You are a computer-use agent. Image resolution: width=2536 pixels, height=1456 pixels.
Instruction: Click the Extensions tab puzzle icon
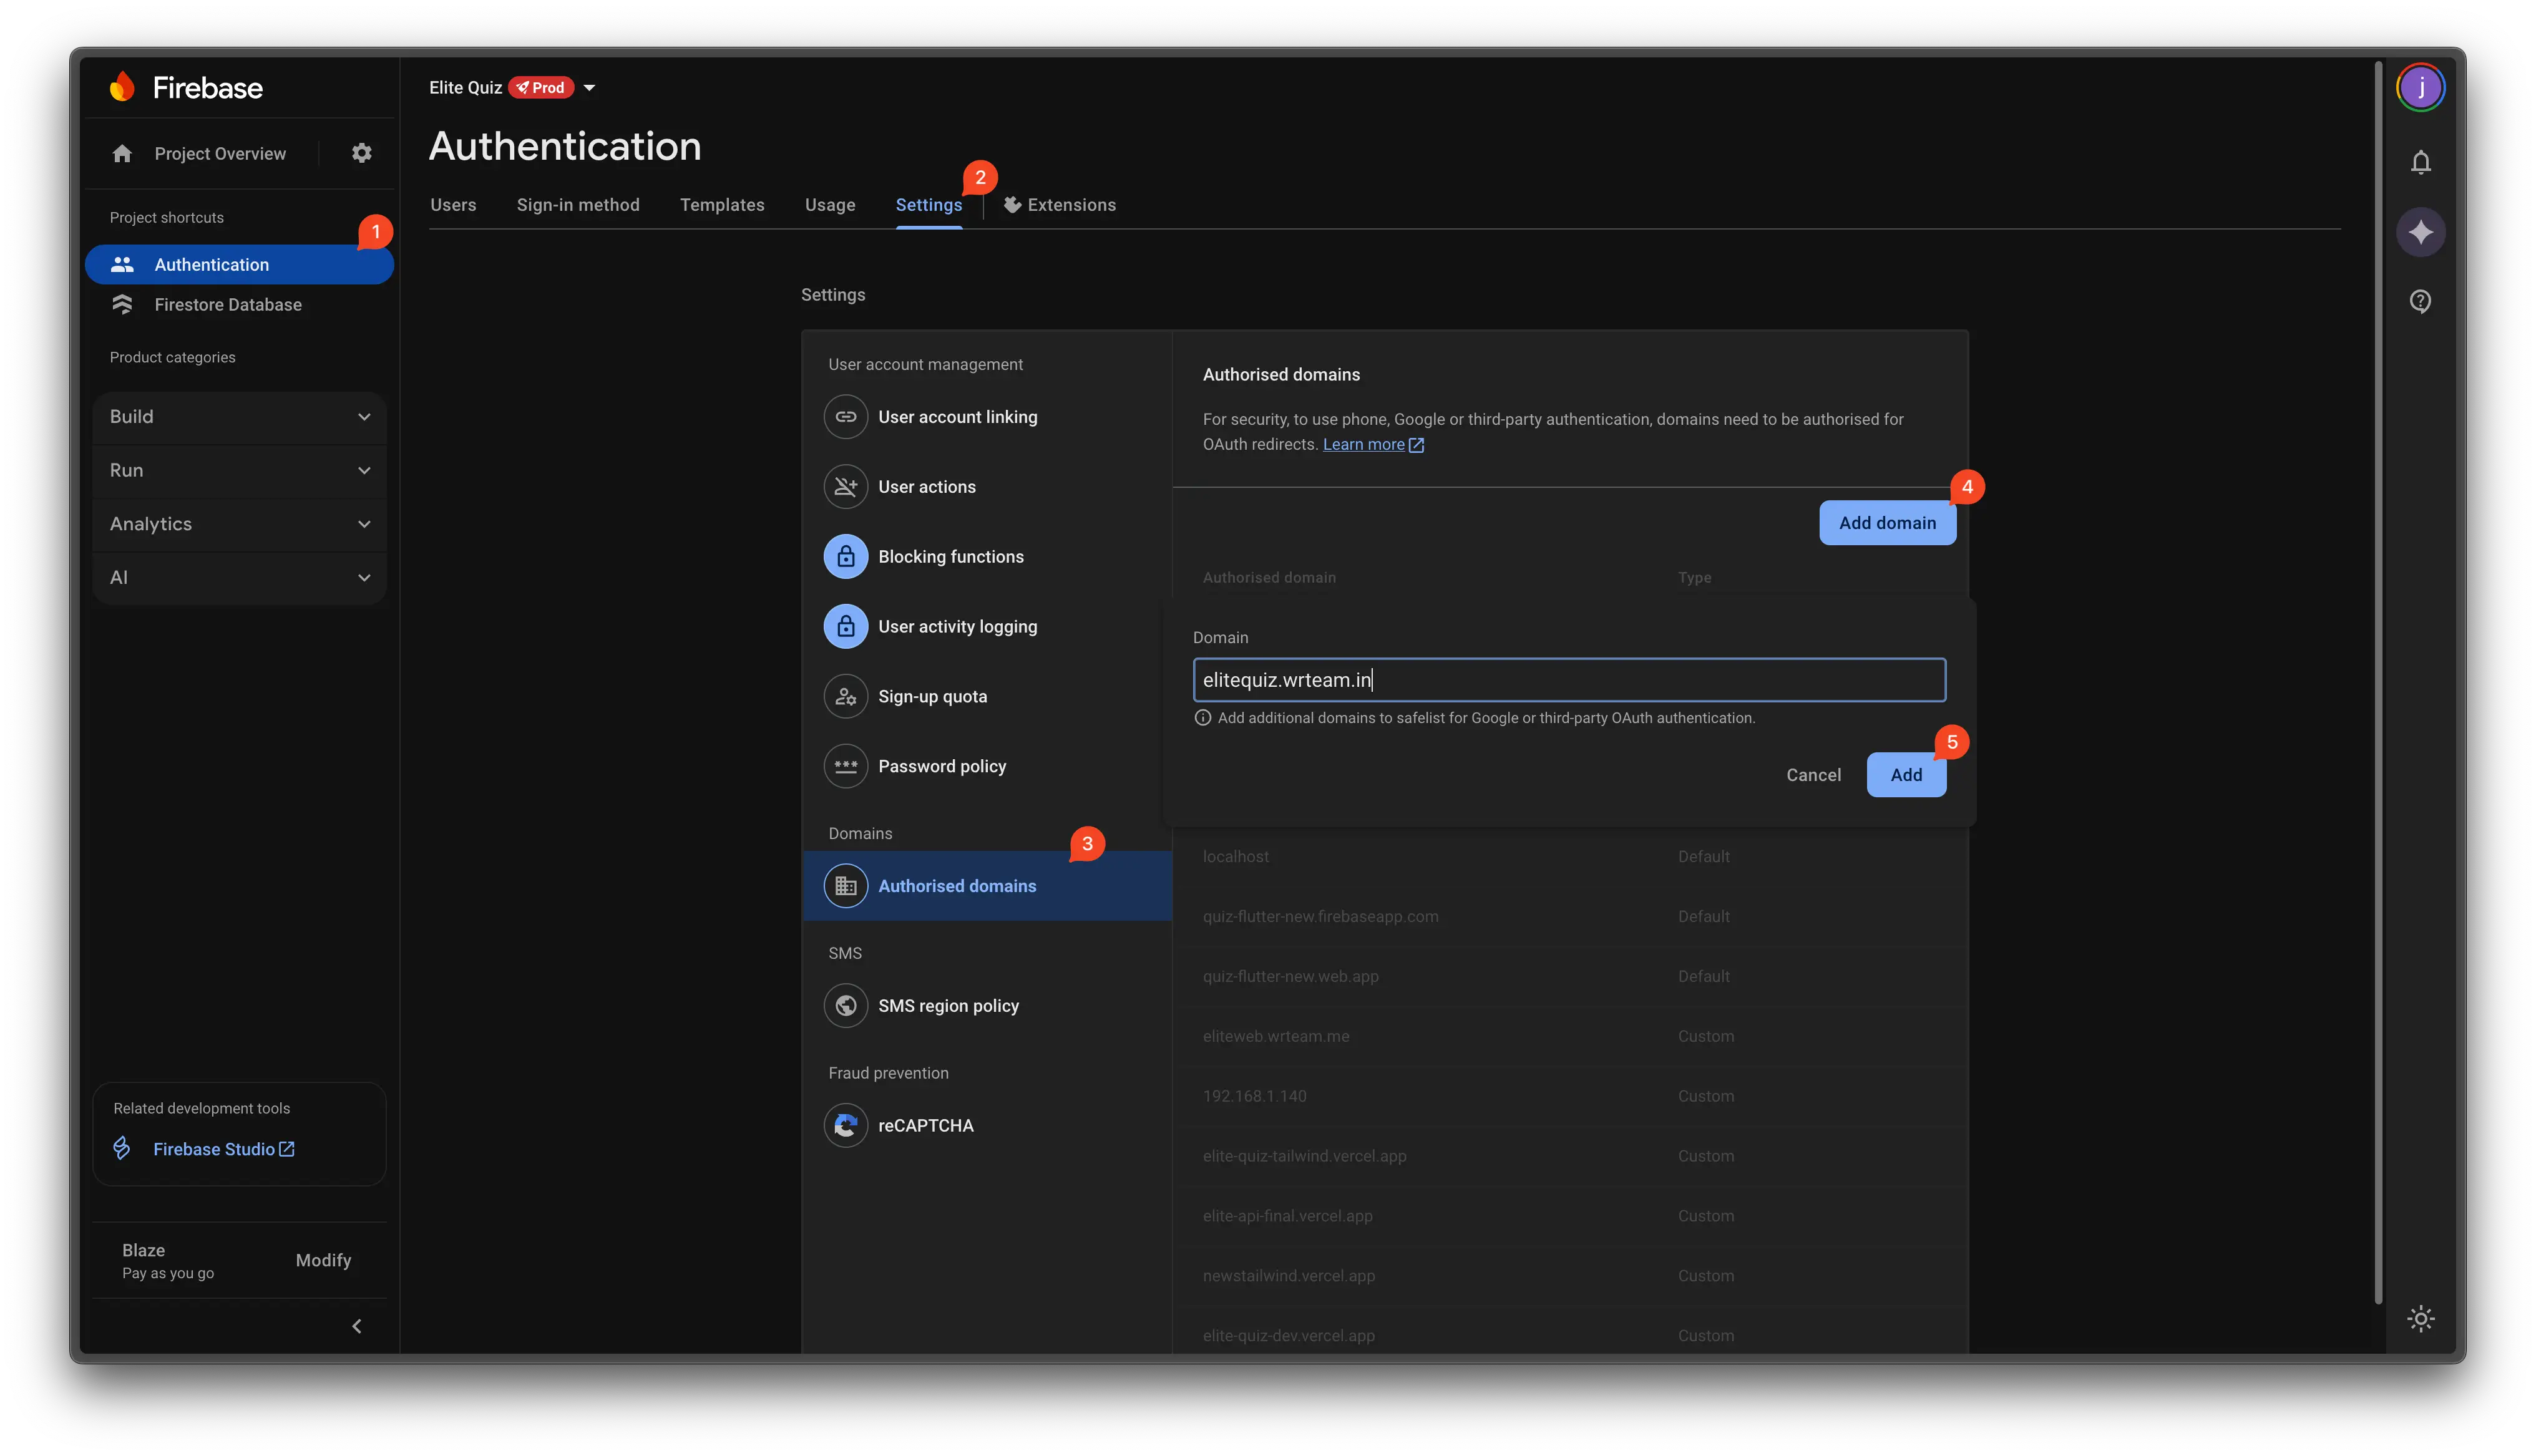[1012, 204]
